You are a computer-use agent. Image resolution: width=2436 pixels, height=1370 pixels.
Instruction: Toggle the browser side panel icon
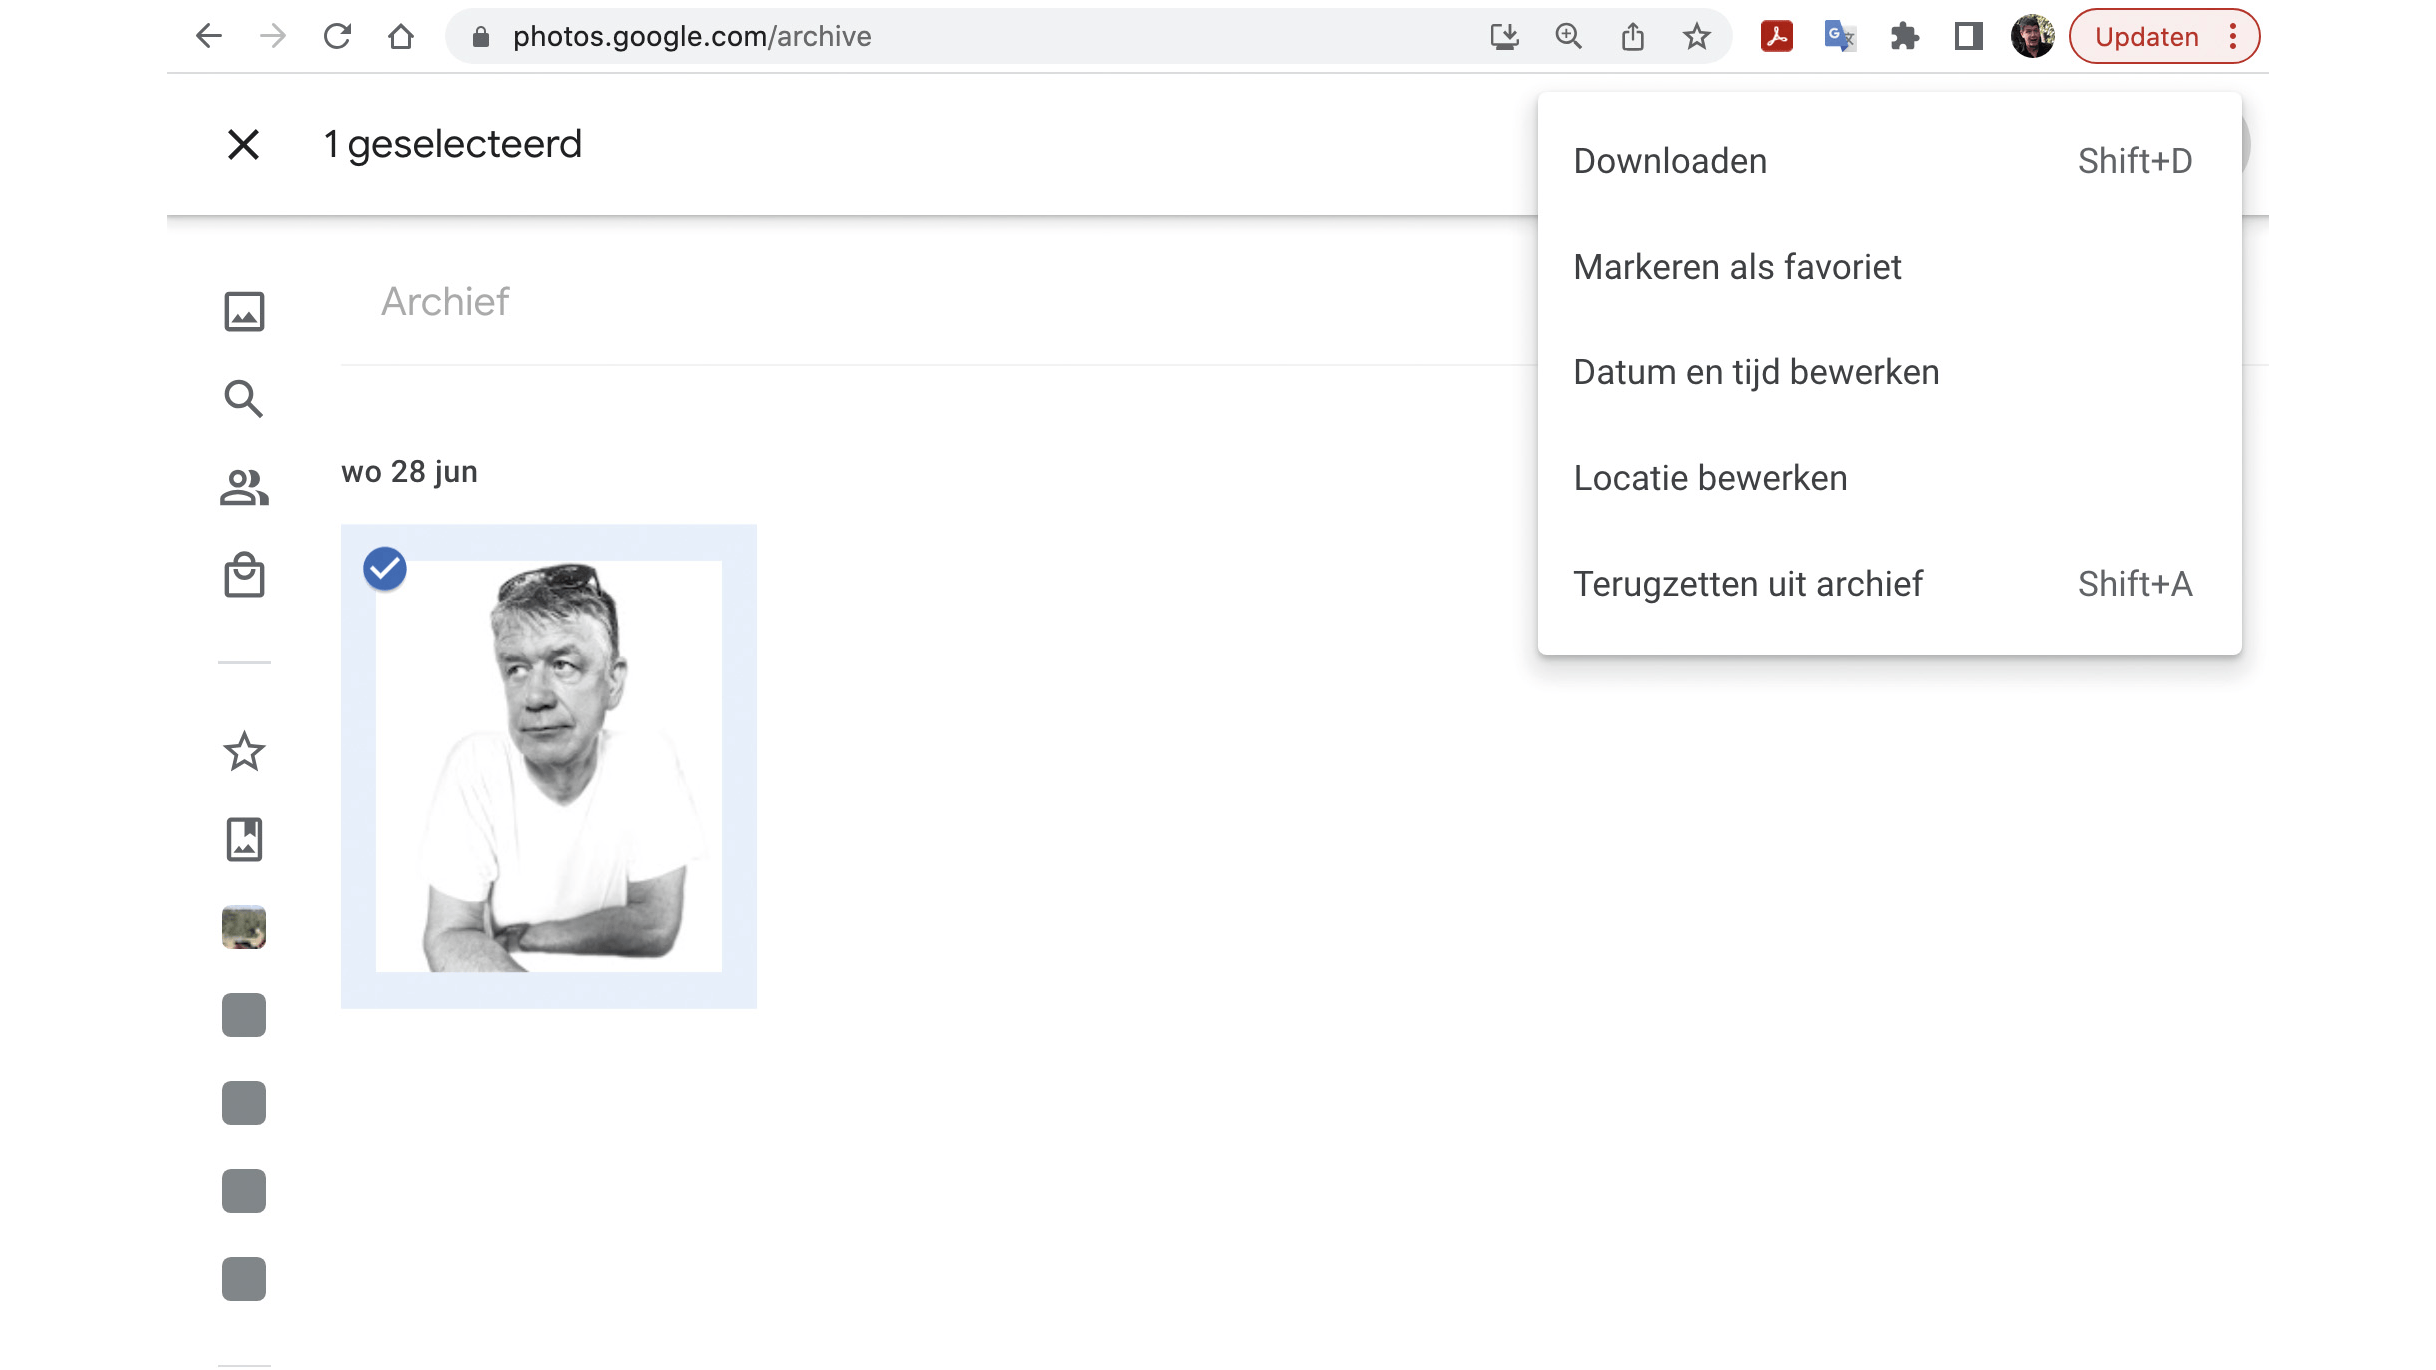(x=1968, y=37)
